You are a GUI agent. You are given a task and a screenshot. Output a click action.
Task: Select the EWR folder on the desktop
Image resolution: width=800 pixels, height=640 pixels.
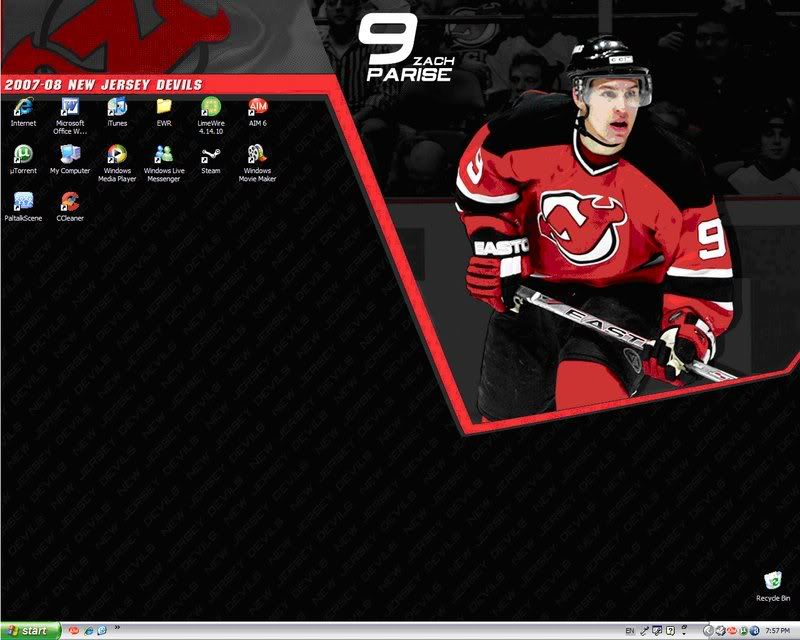[164, 112]
